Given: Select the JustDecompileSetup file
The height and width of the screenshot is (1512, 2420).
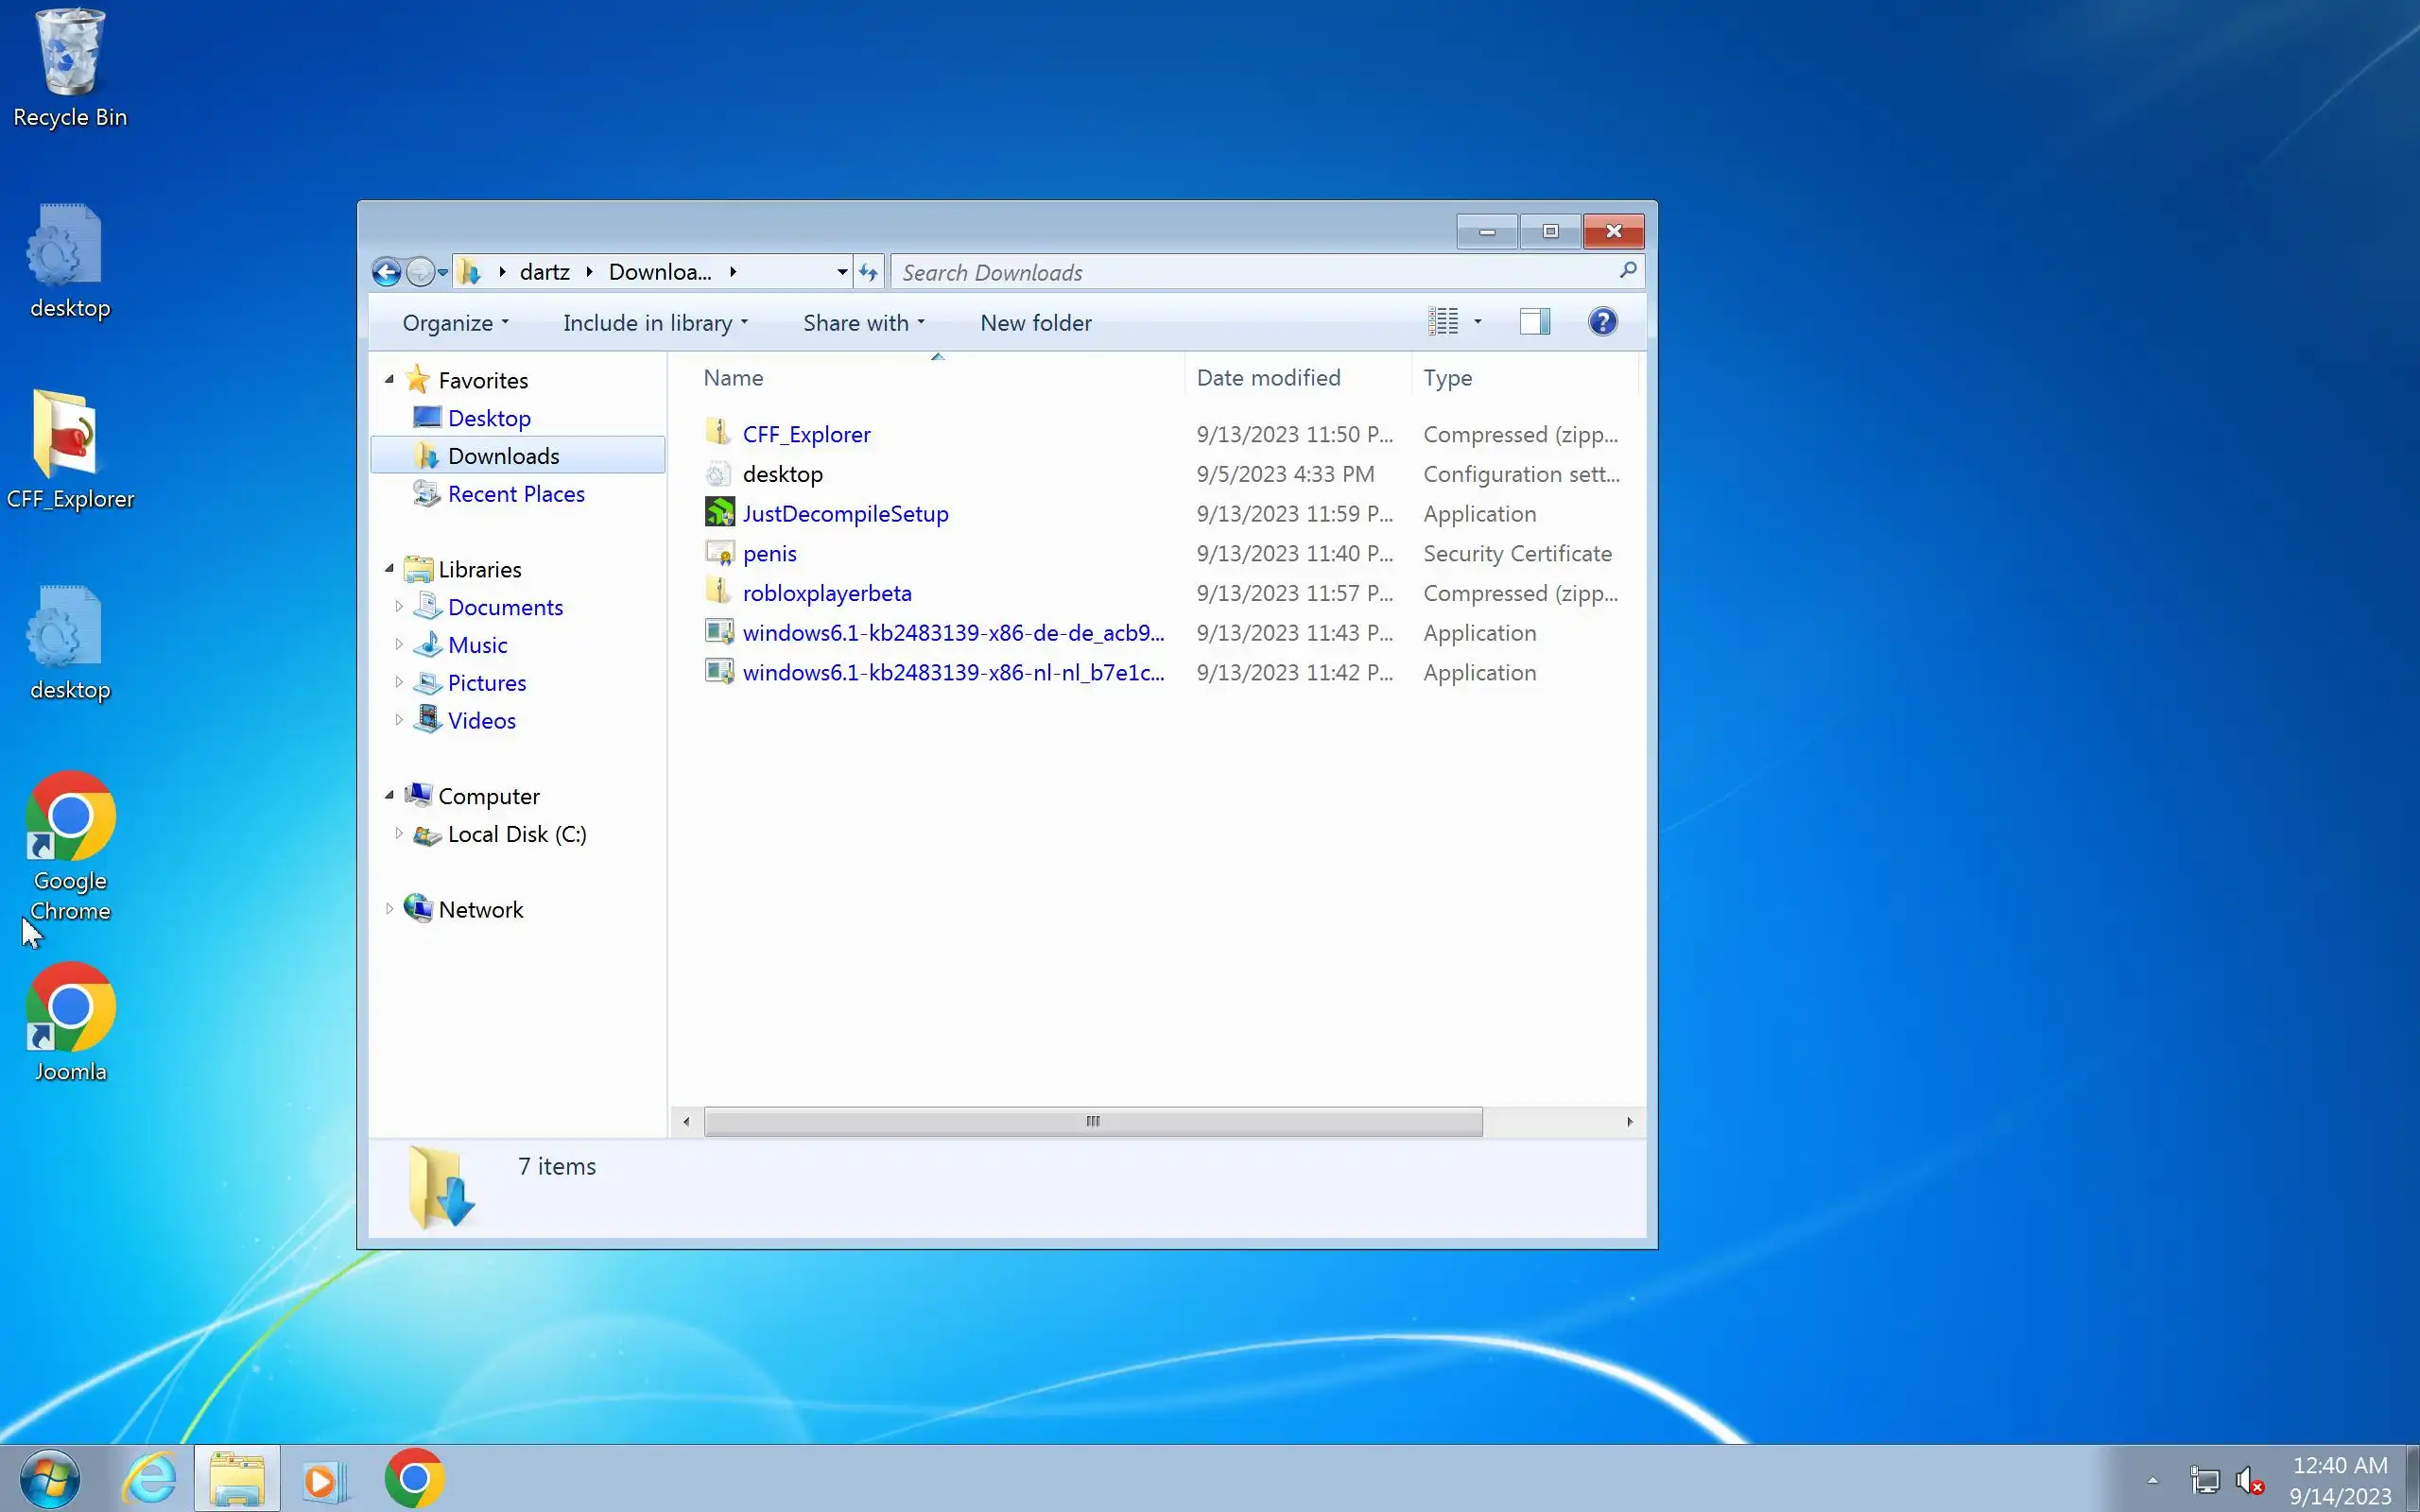Looking at the screenshot, I should [845, 514].
